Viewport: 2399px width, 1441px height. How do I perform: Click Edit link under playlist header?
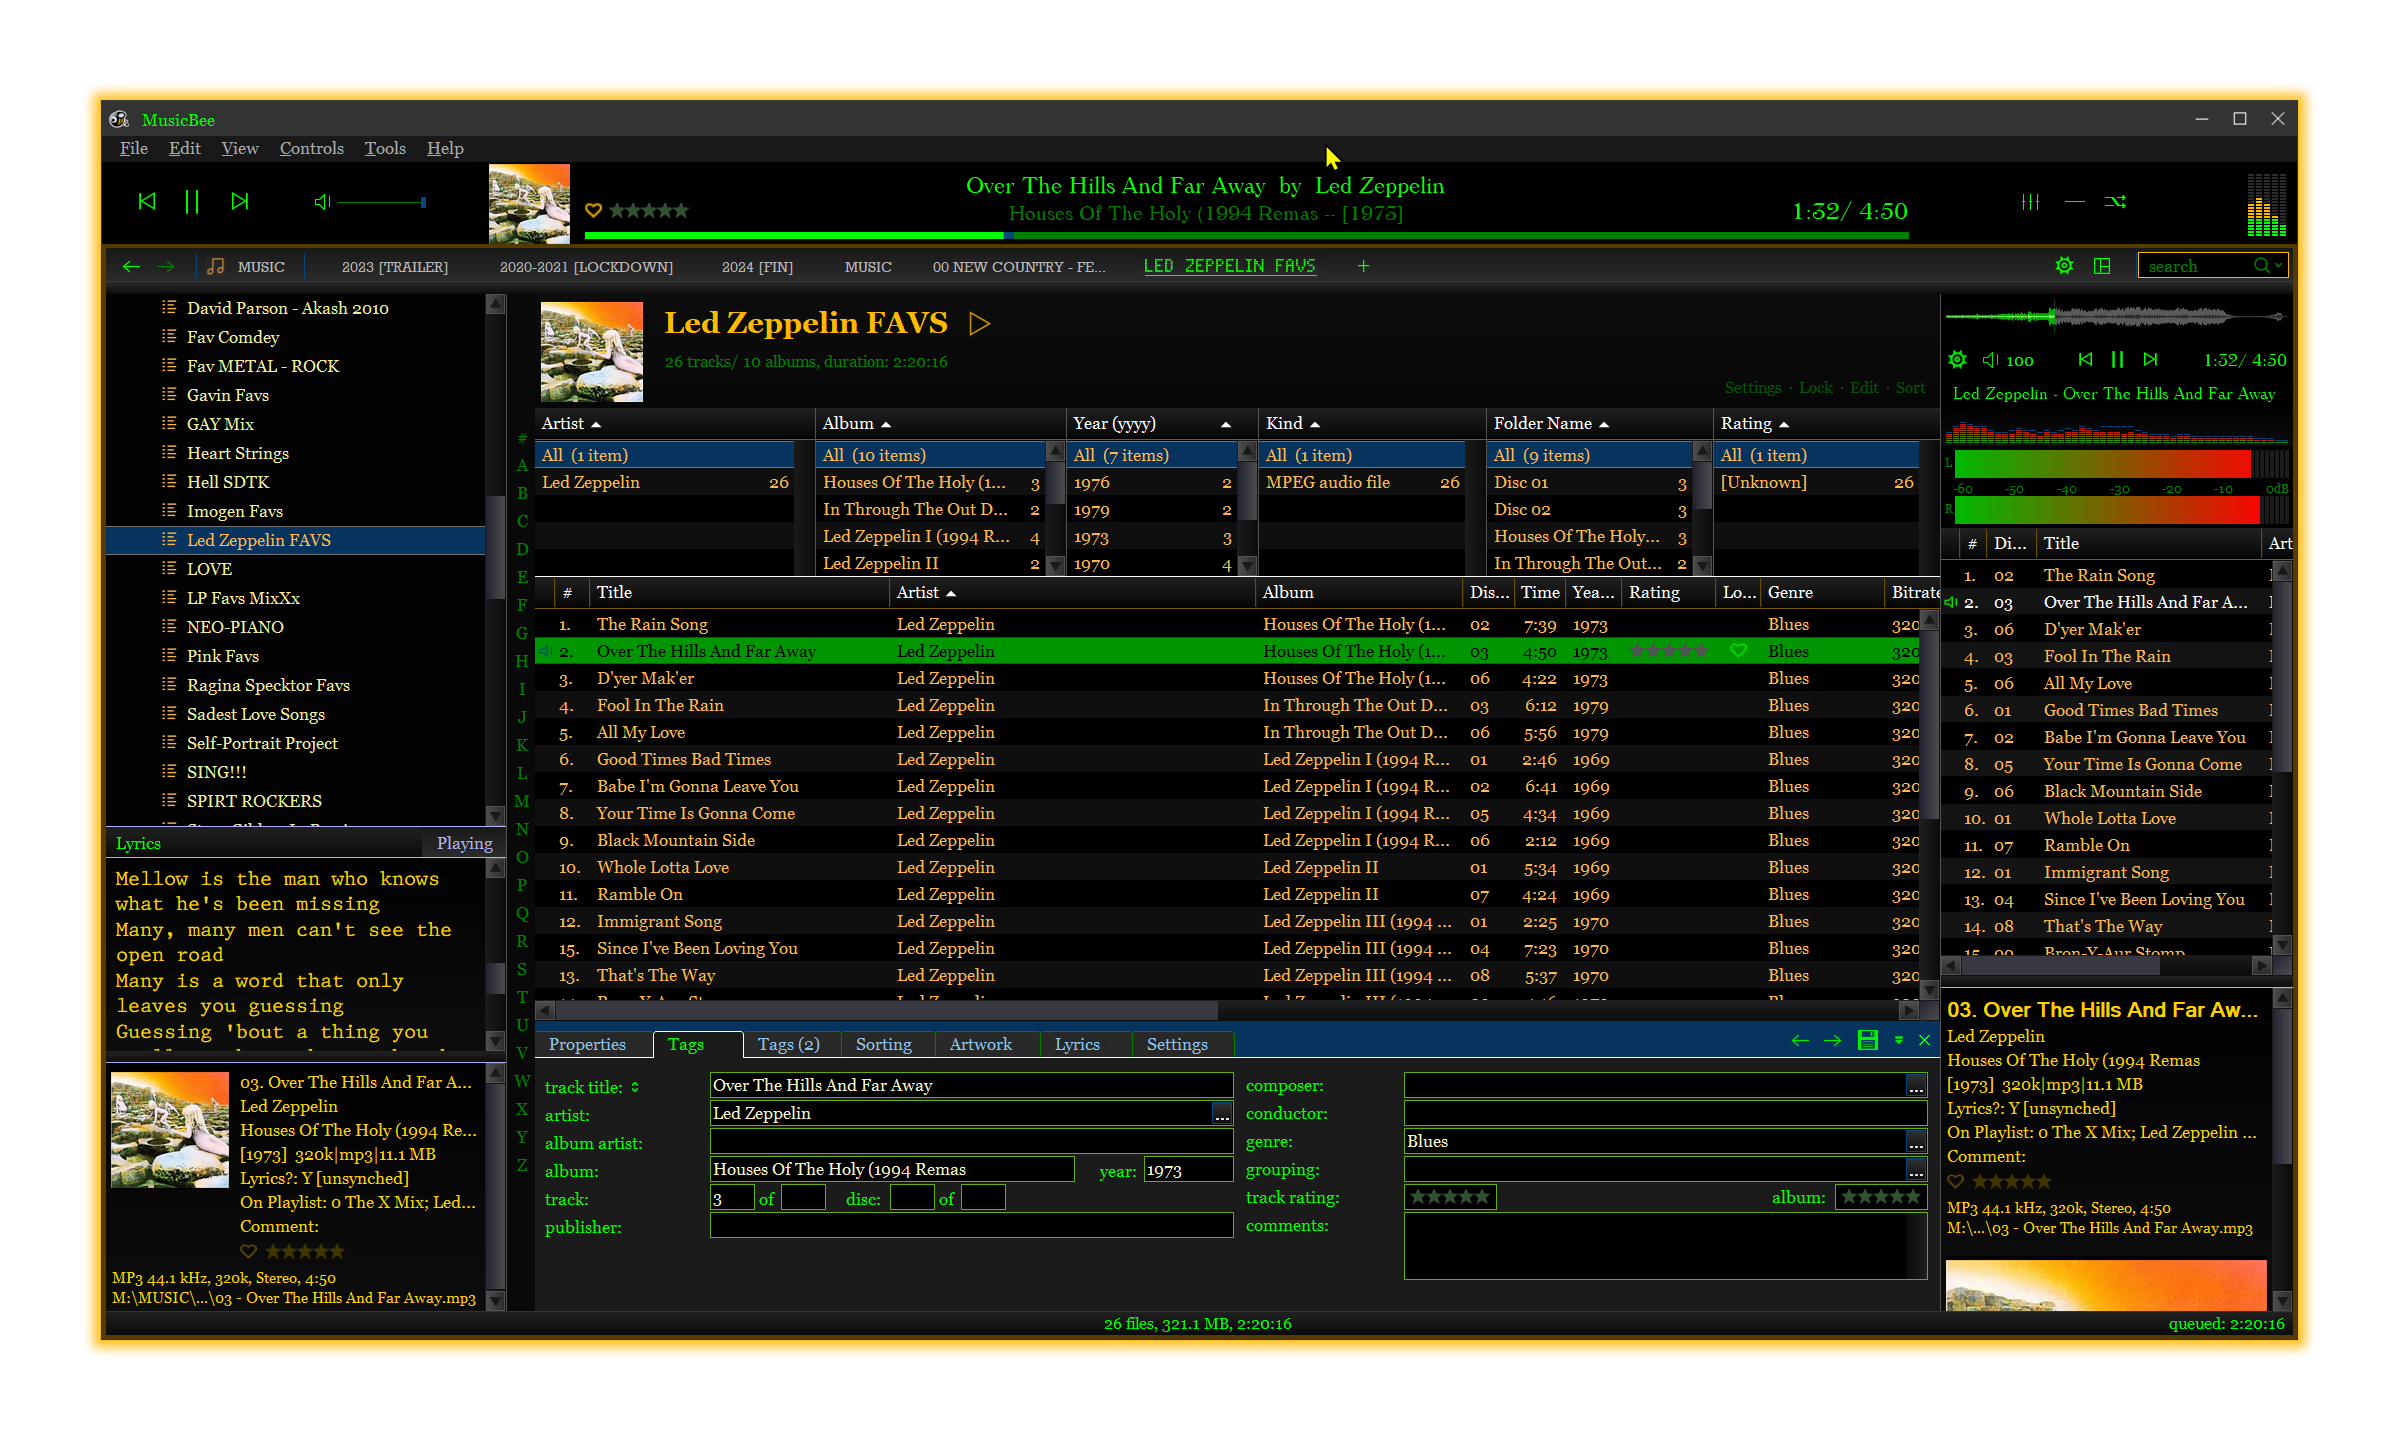pos(1863,388)
